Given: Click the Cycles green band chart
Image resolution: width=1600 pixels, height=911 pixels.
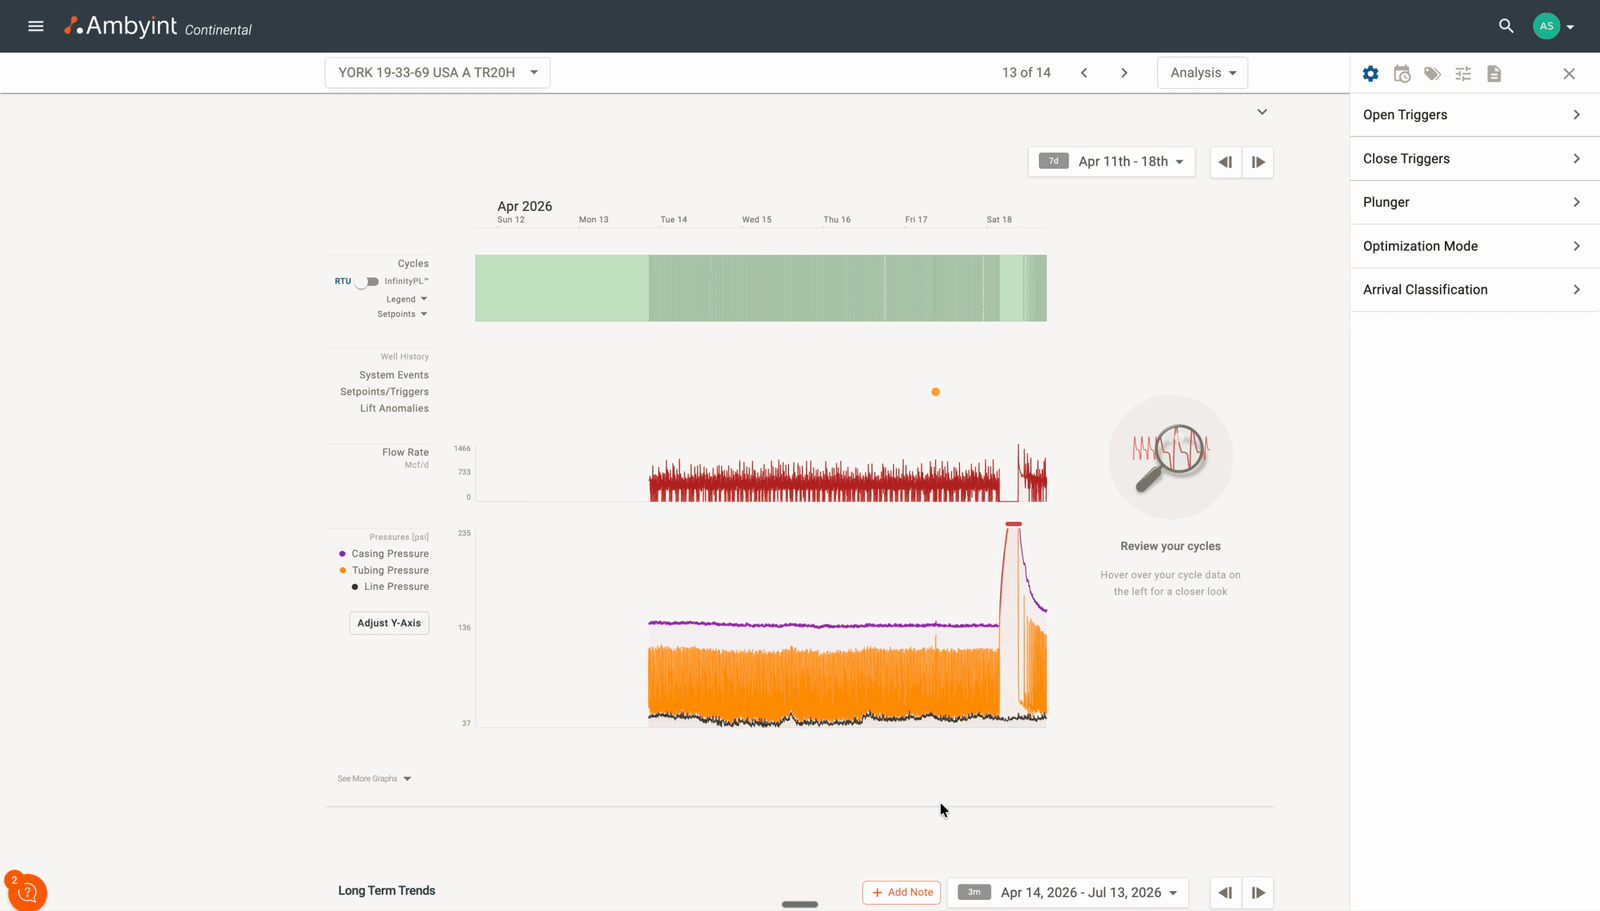Looking at the screenshot, I should (761, 288).
